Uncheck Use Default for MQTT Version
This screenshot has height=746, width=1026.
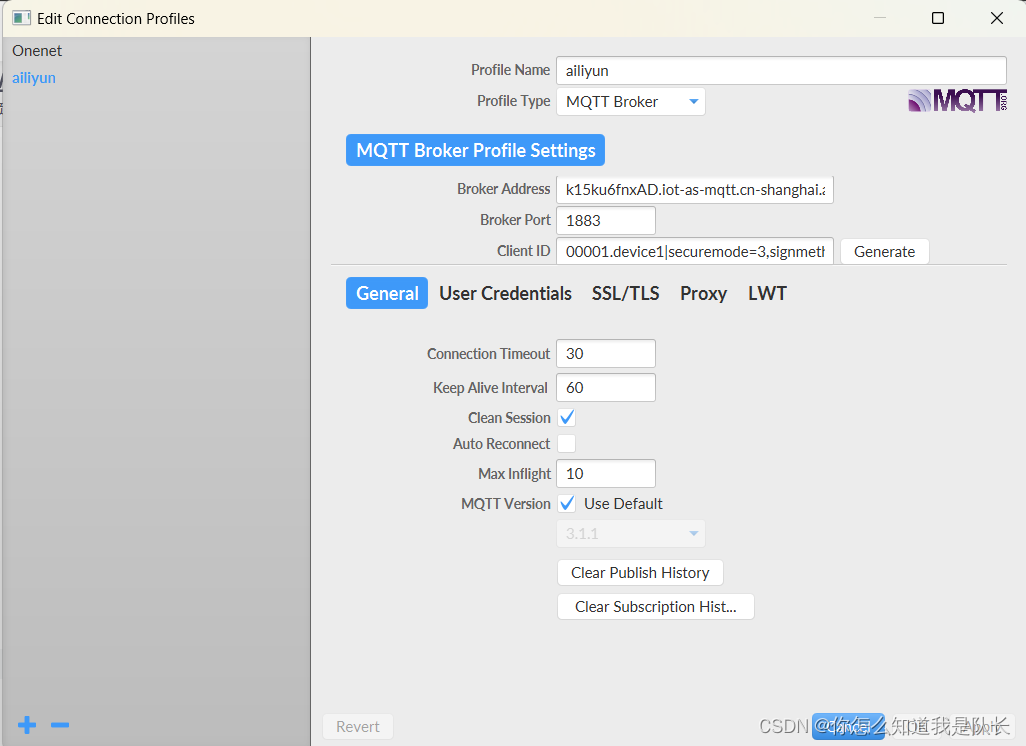click(x=566, y=503)
